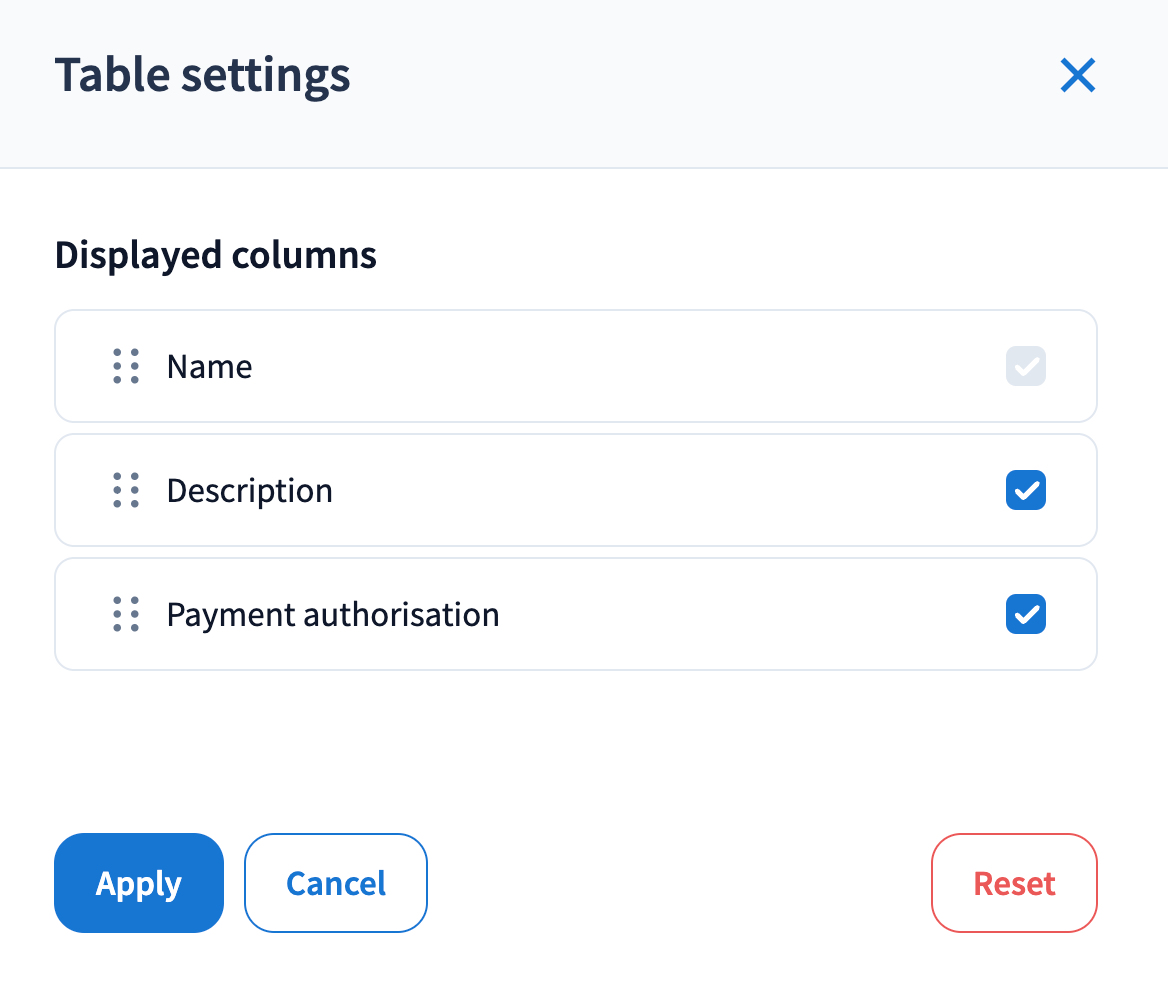This screenshot has height=1004, width=1168.
Task: Click the Name column label text
Action: pyautogui.click(x=209, y=367)
